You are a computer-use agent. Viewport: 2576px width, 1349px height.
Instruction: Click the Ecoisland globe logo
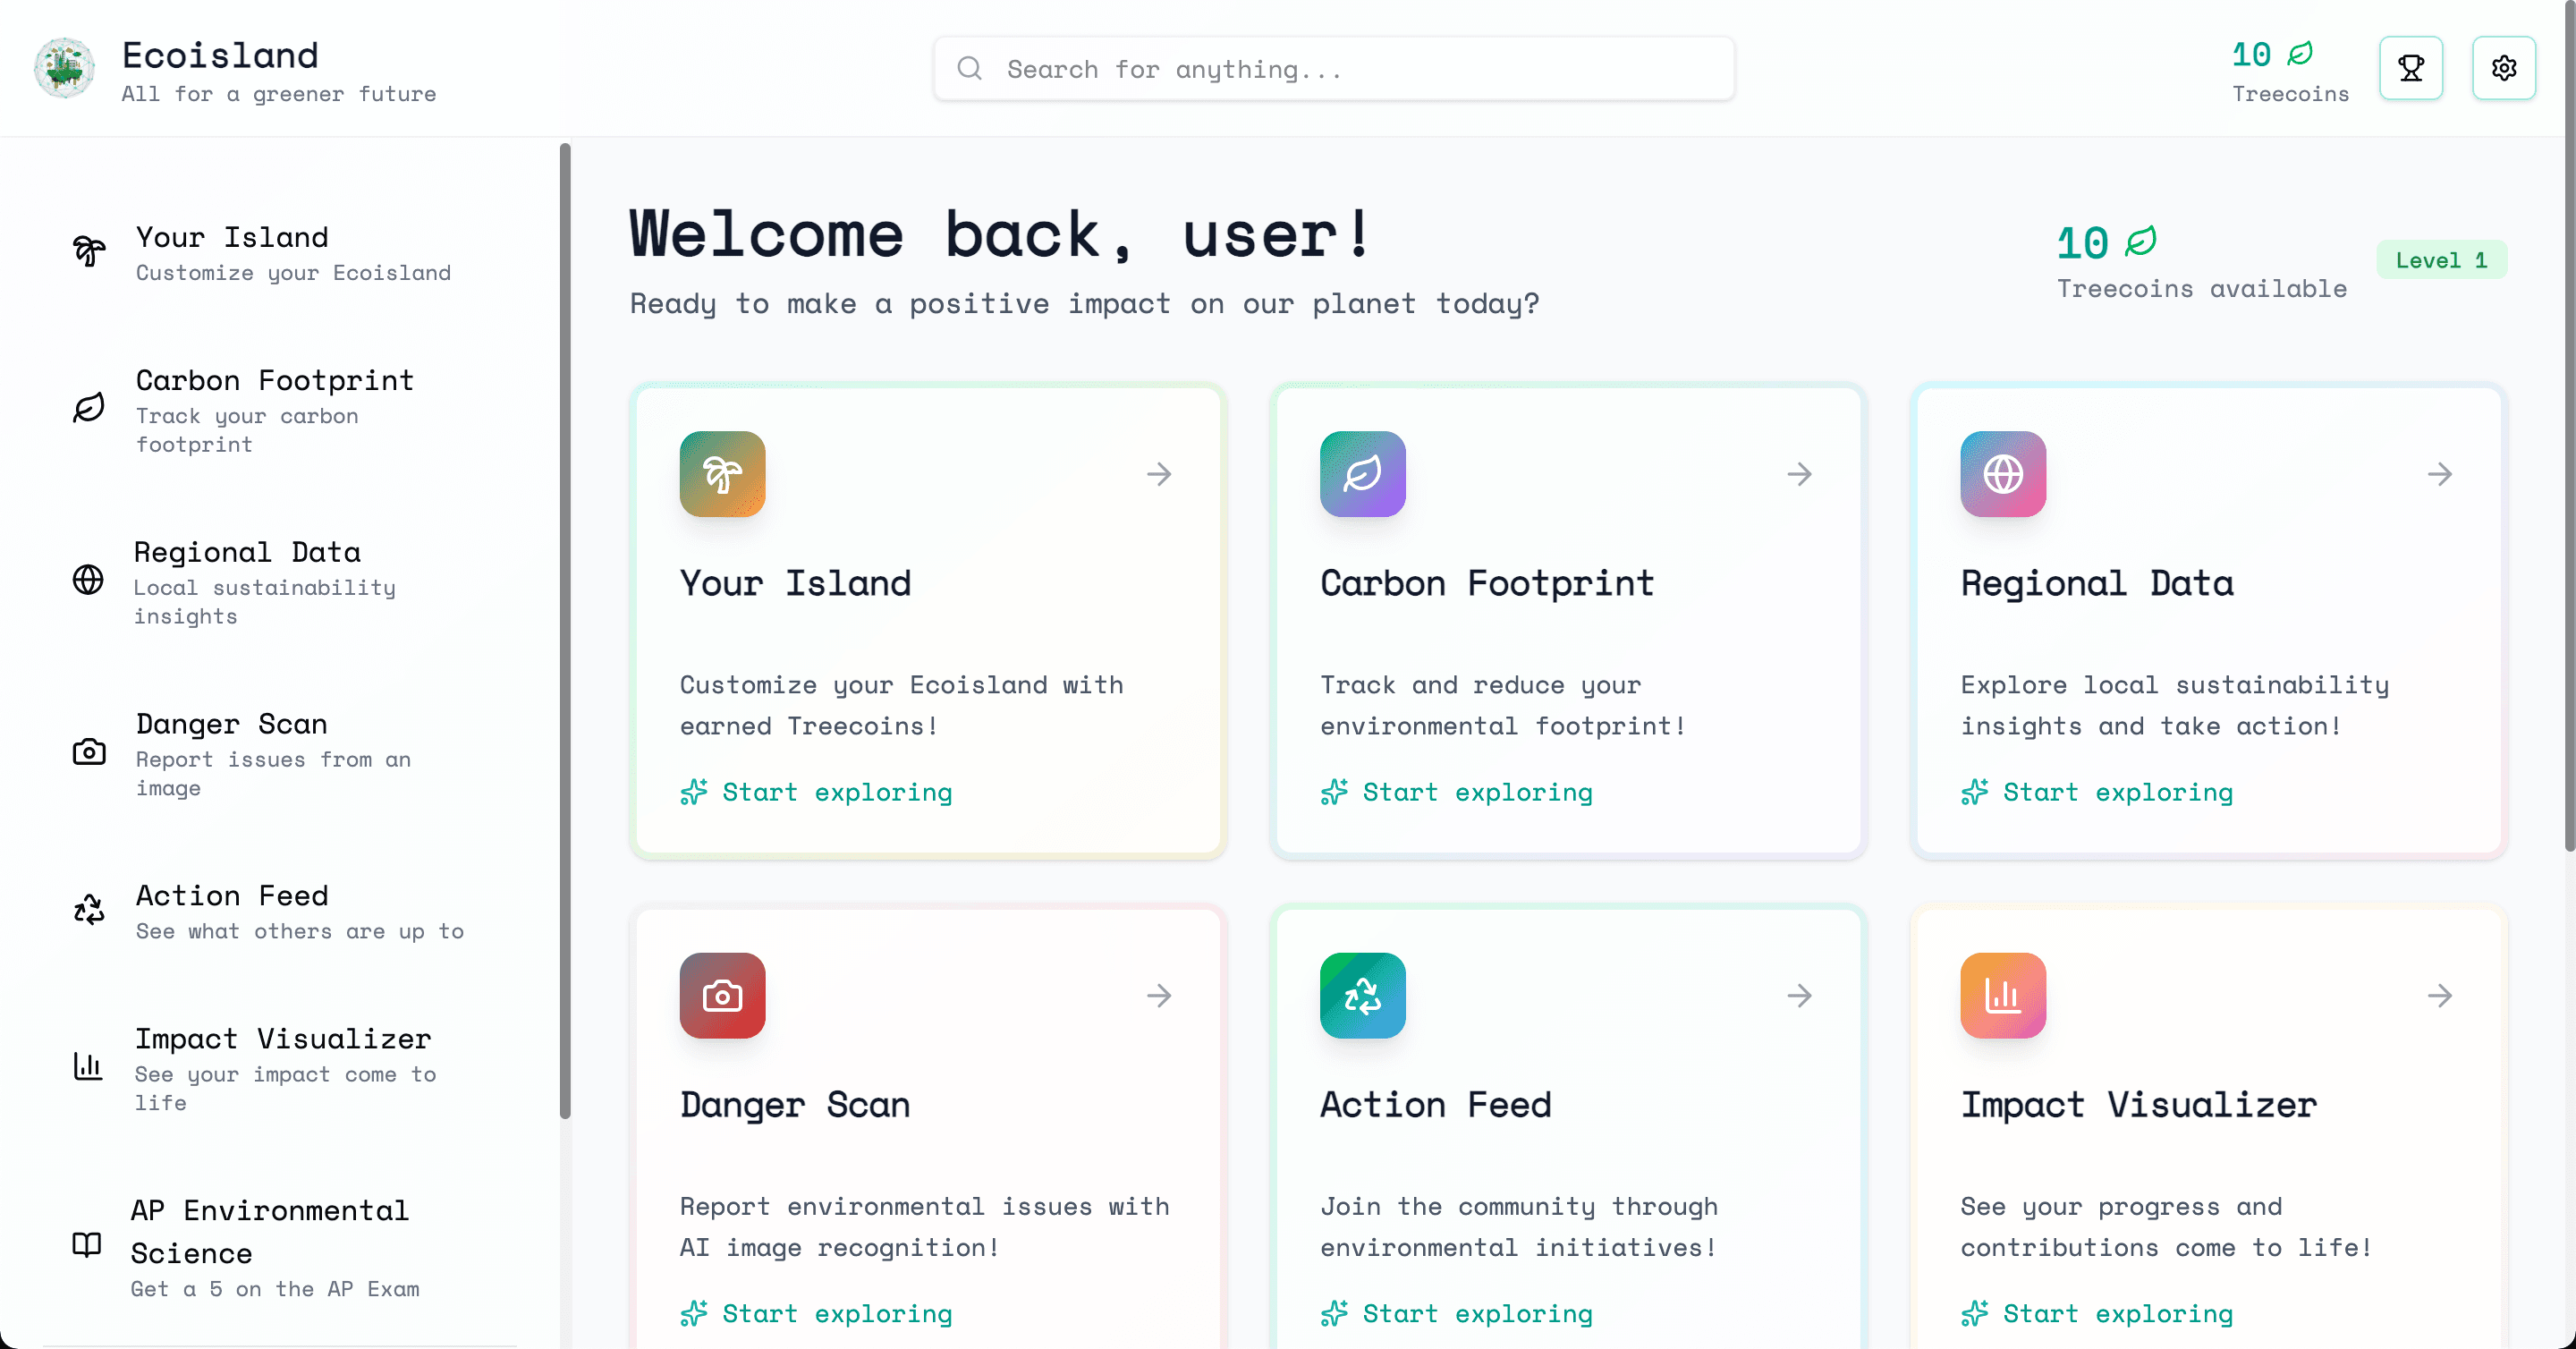pos(65,68)
